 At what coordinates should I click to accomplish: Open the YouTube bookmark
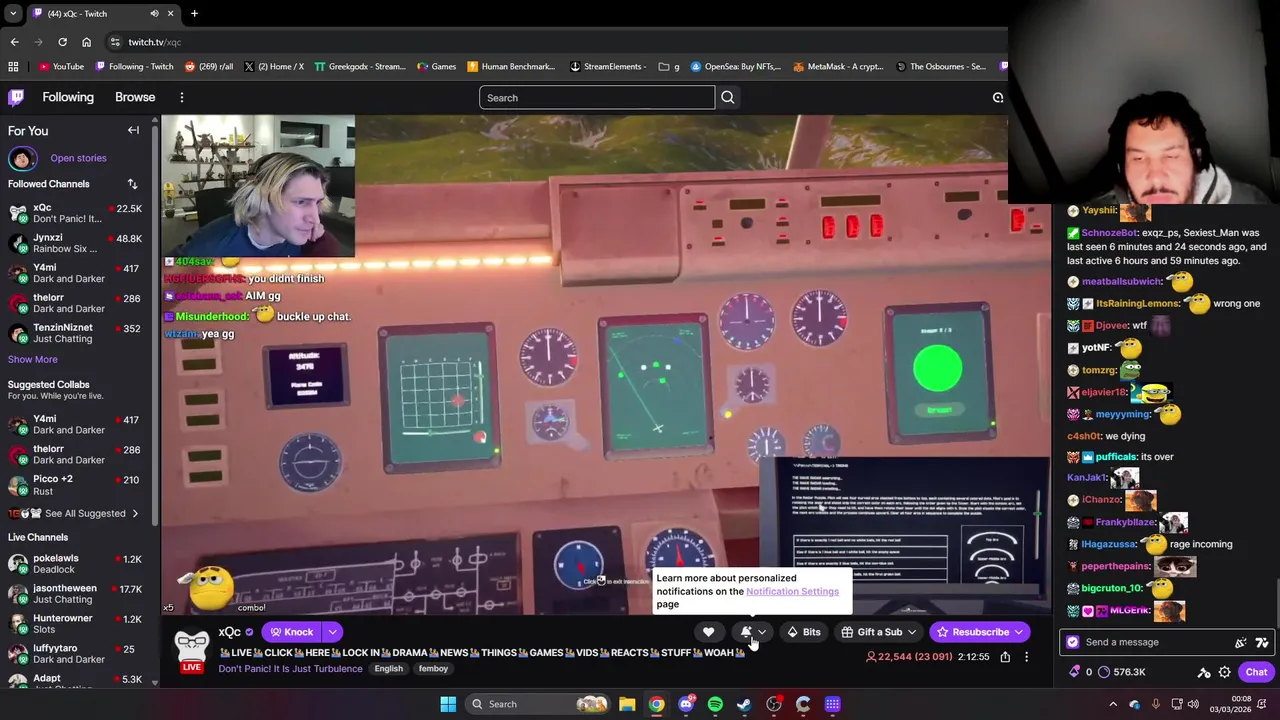pyautogui.click(x=62, y=67)
